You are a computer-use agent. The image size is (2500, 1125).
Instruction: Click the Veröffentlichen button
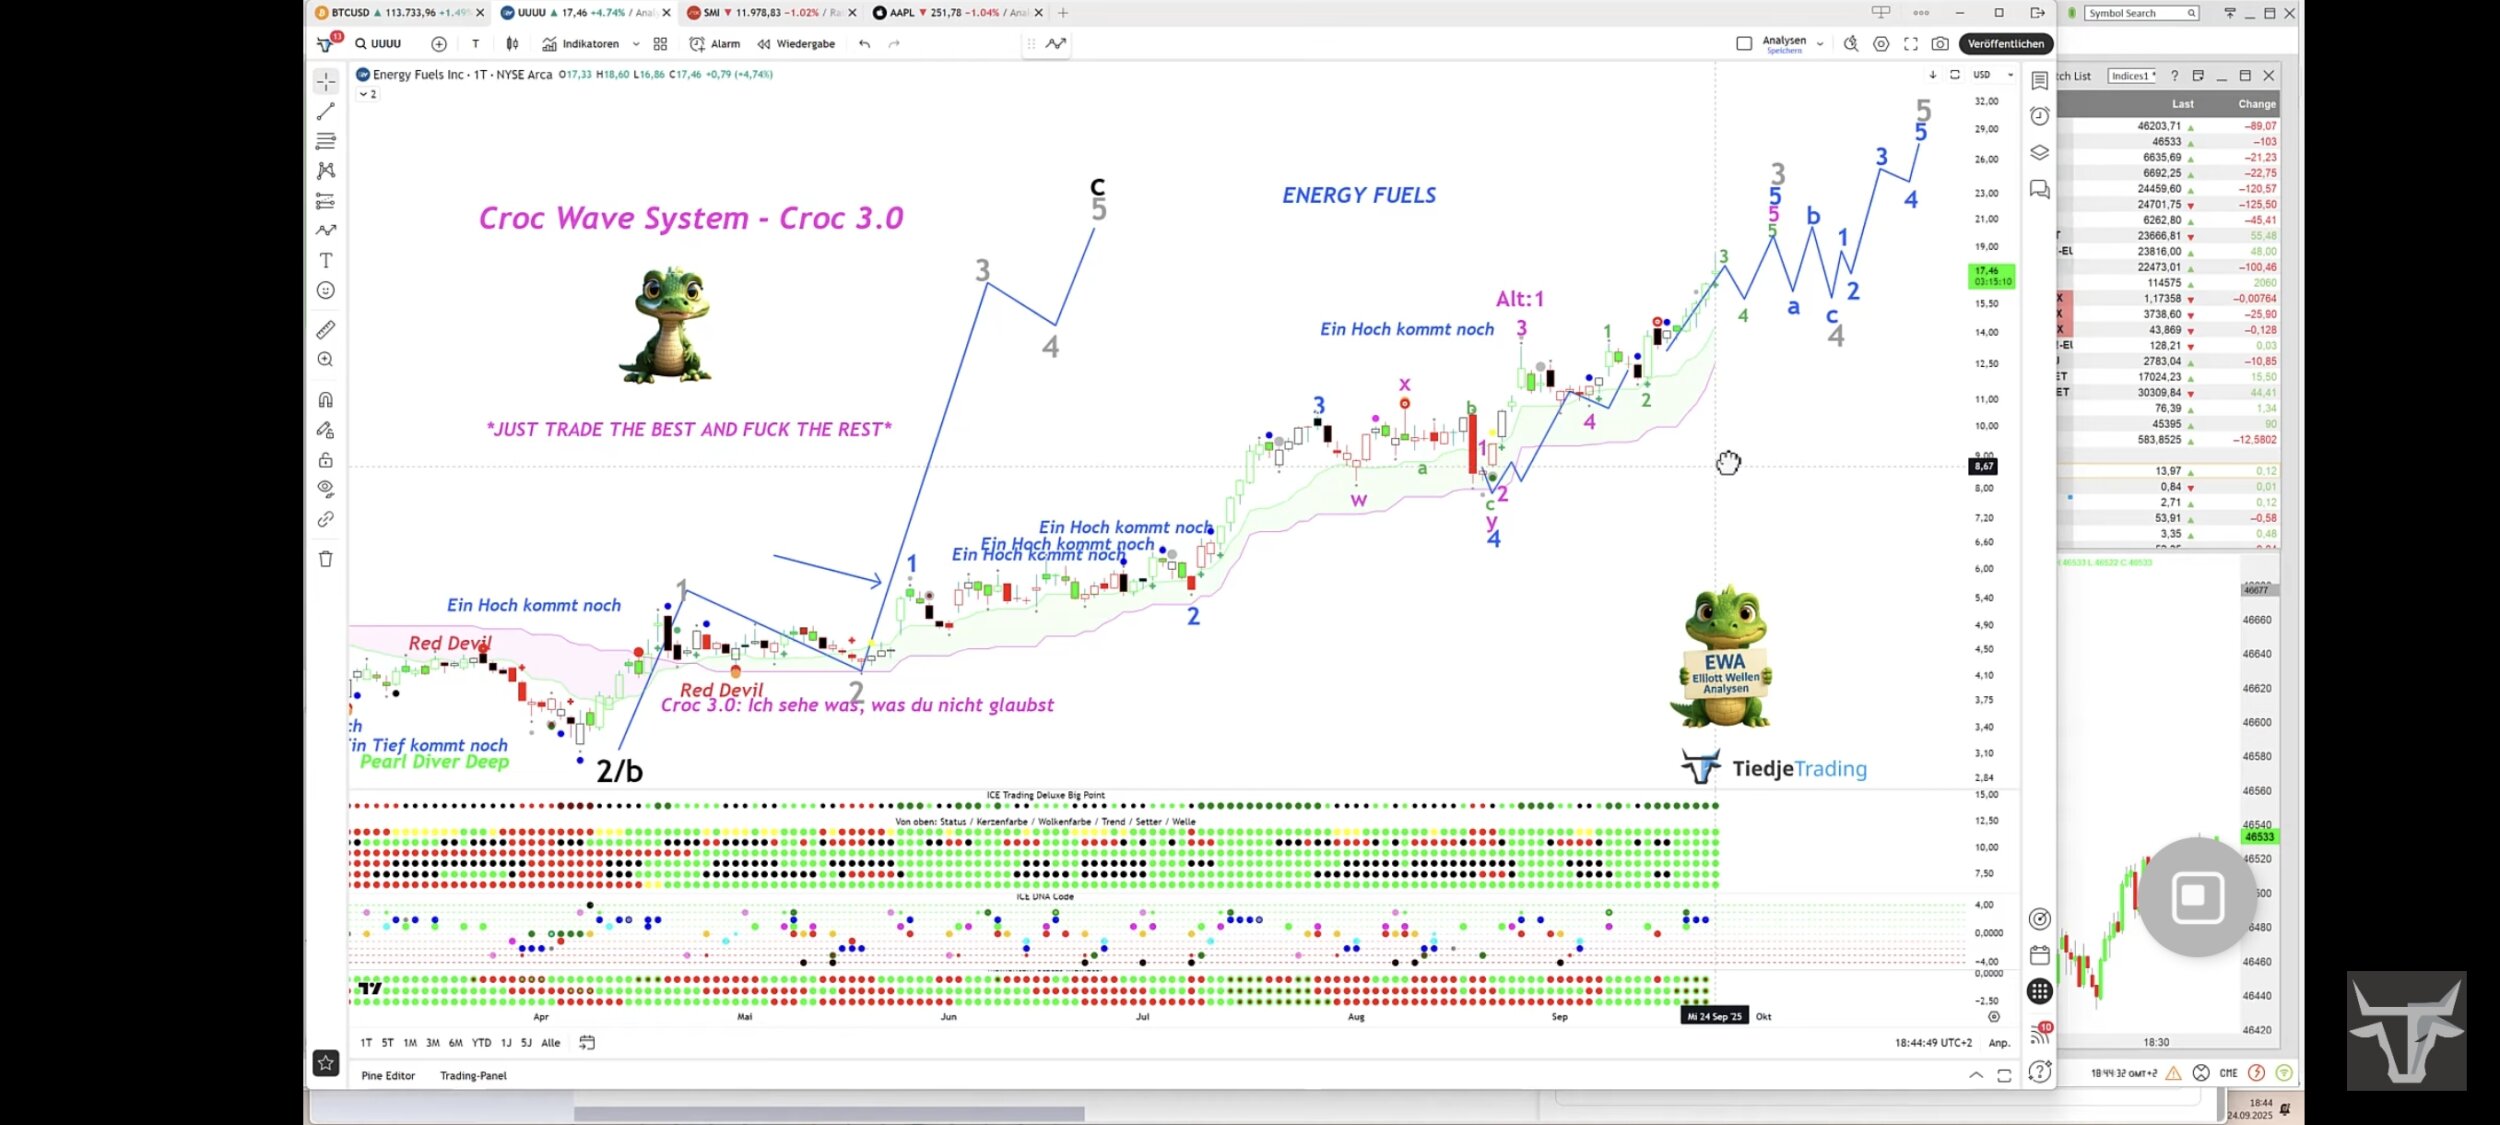tap(2005, 44)
